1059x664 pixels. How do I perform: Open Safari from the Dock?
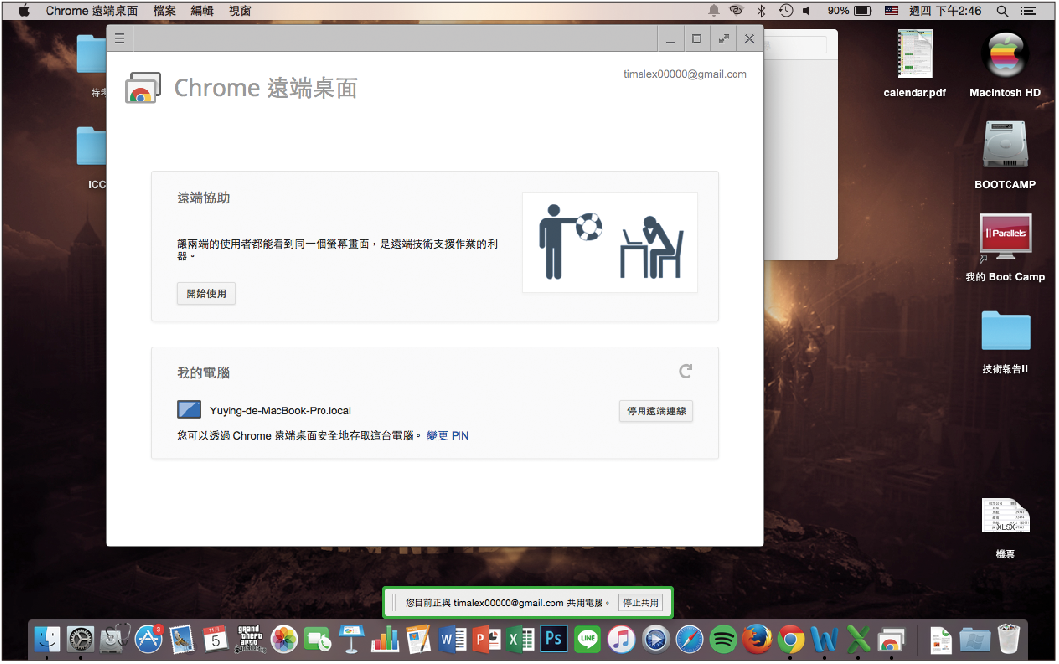coord(690,638)
